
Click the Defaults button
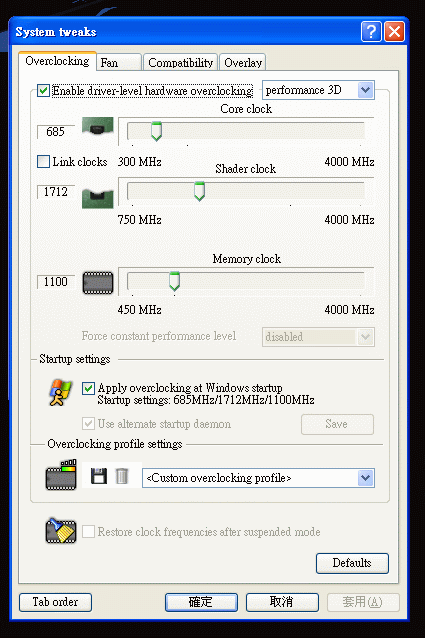click(x=352, y=563)
